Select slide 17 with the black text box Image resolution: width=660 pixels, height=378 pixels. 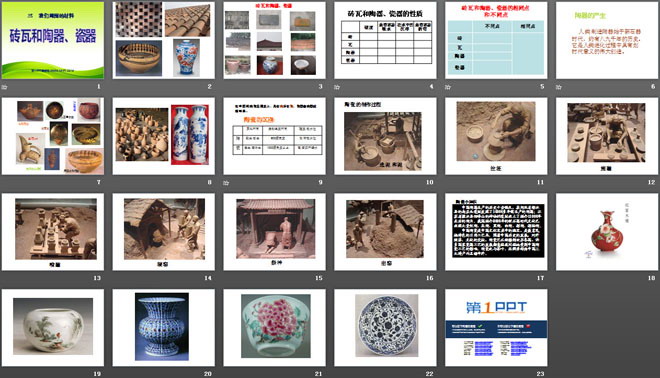pos(496,232)
